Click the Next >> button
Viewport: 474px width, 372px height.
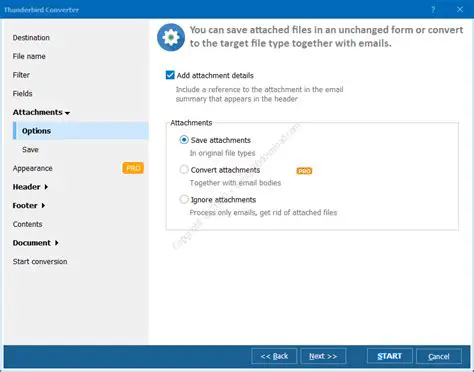tap(323, 356)
